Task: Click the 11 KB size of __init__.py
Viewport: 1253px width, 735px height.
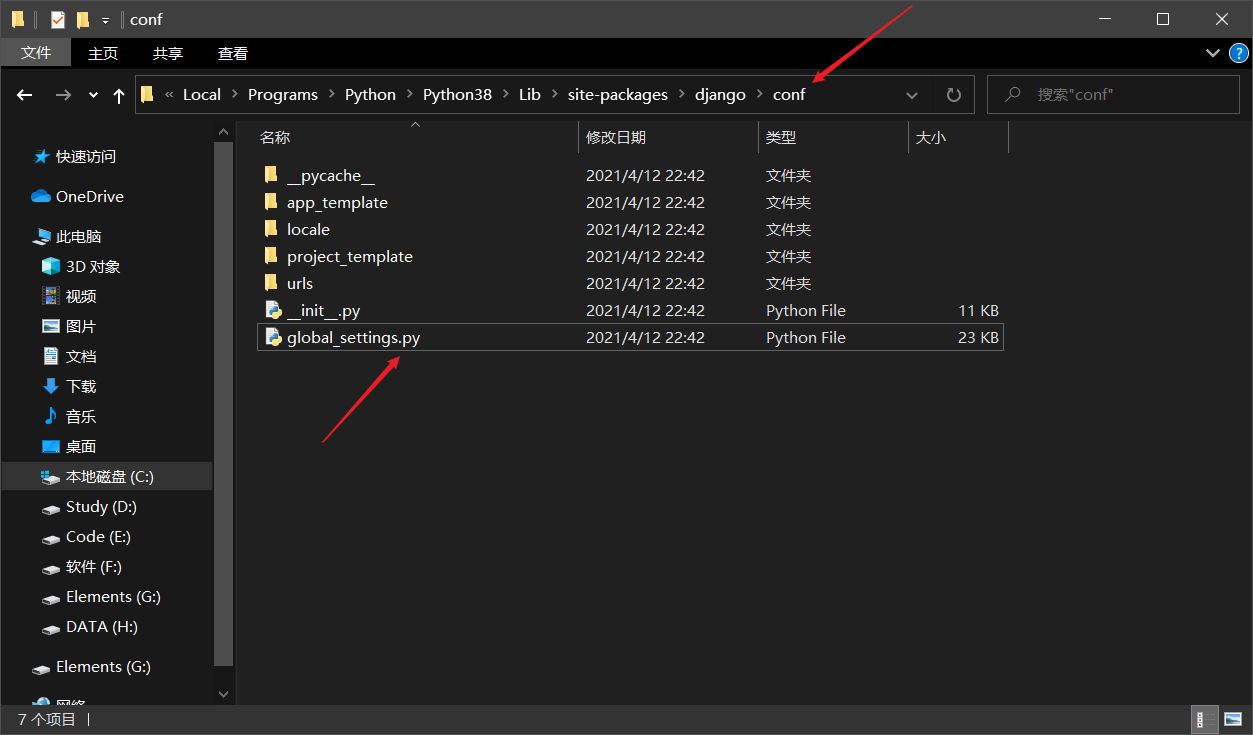Action: point(978,310)
